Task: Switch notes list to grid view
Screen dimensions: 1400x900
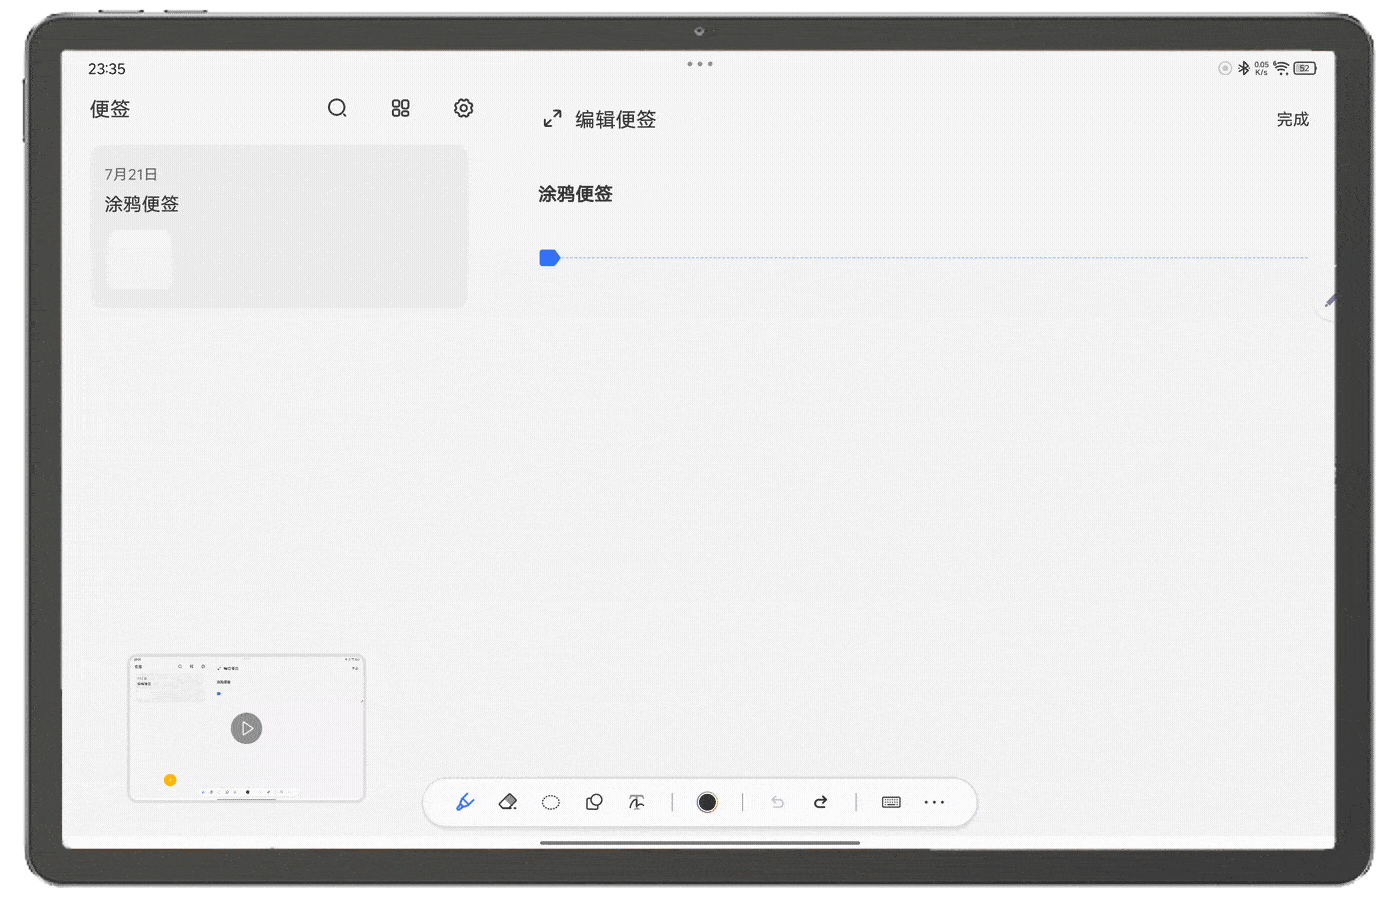Action: [400, 108]
